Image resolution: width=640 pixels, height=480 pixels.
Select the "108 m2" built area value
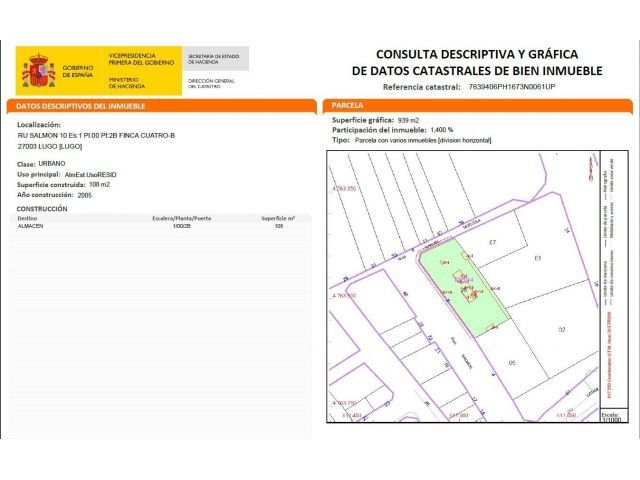pyautogui.click(x=100, y=184)
